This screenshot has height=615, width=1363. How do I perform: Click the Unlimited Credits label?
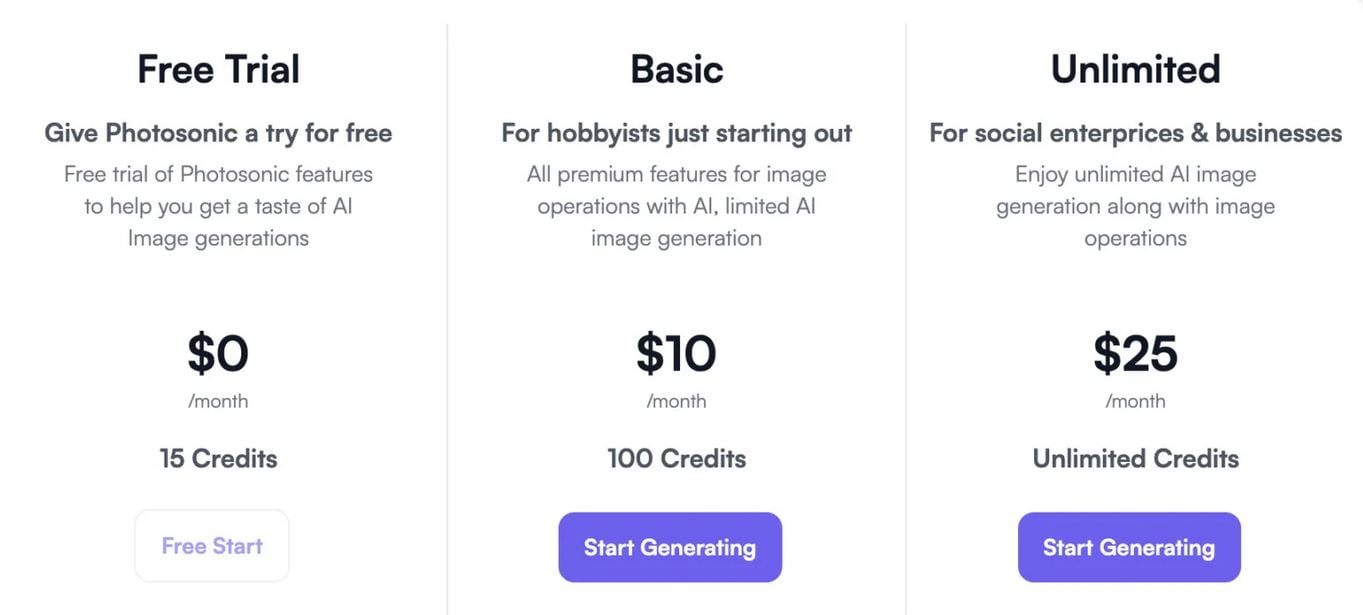click(x=1135, y=459)
